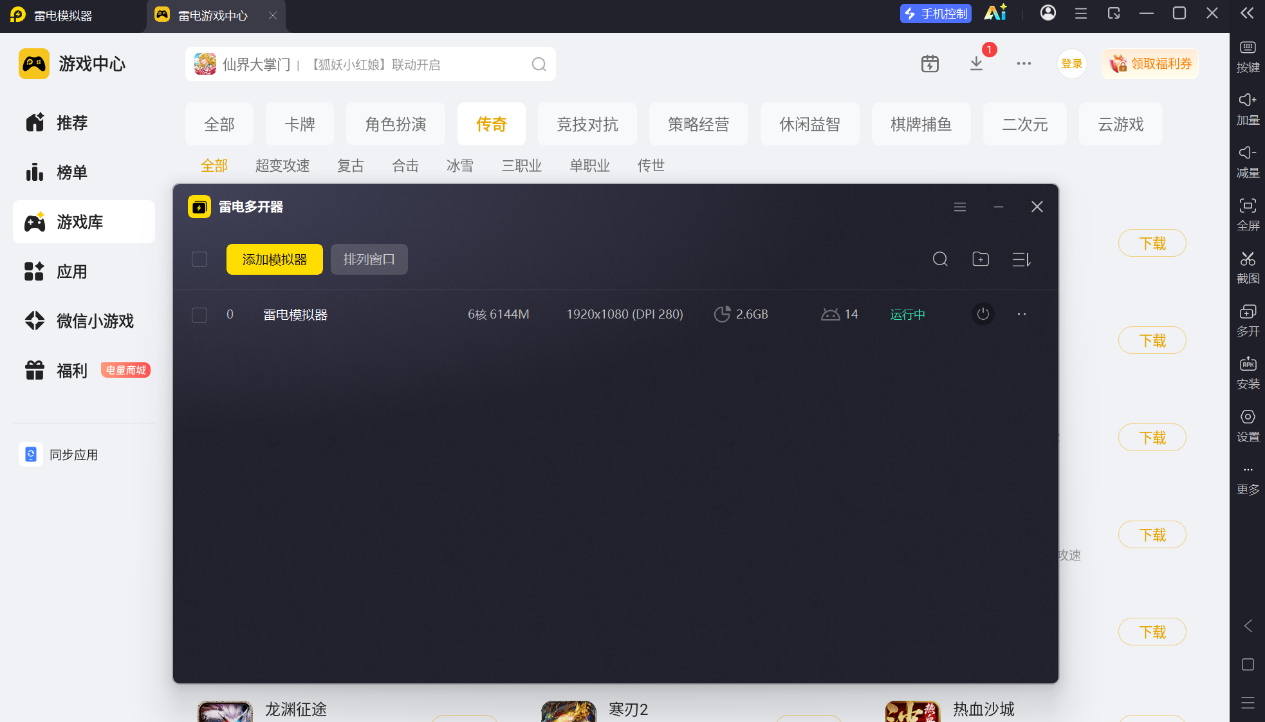Filter by 复古 sub-category
Image resolution: width=1265 pixels, height=722 pixels.
pos(351,166)
